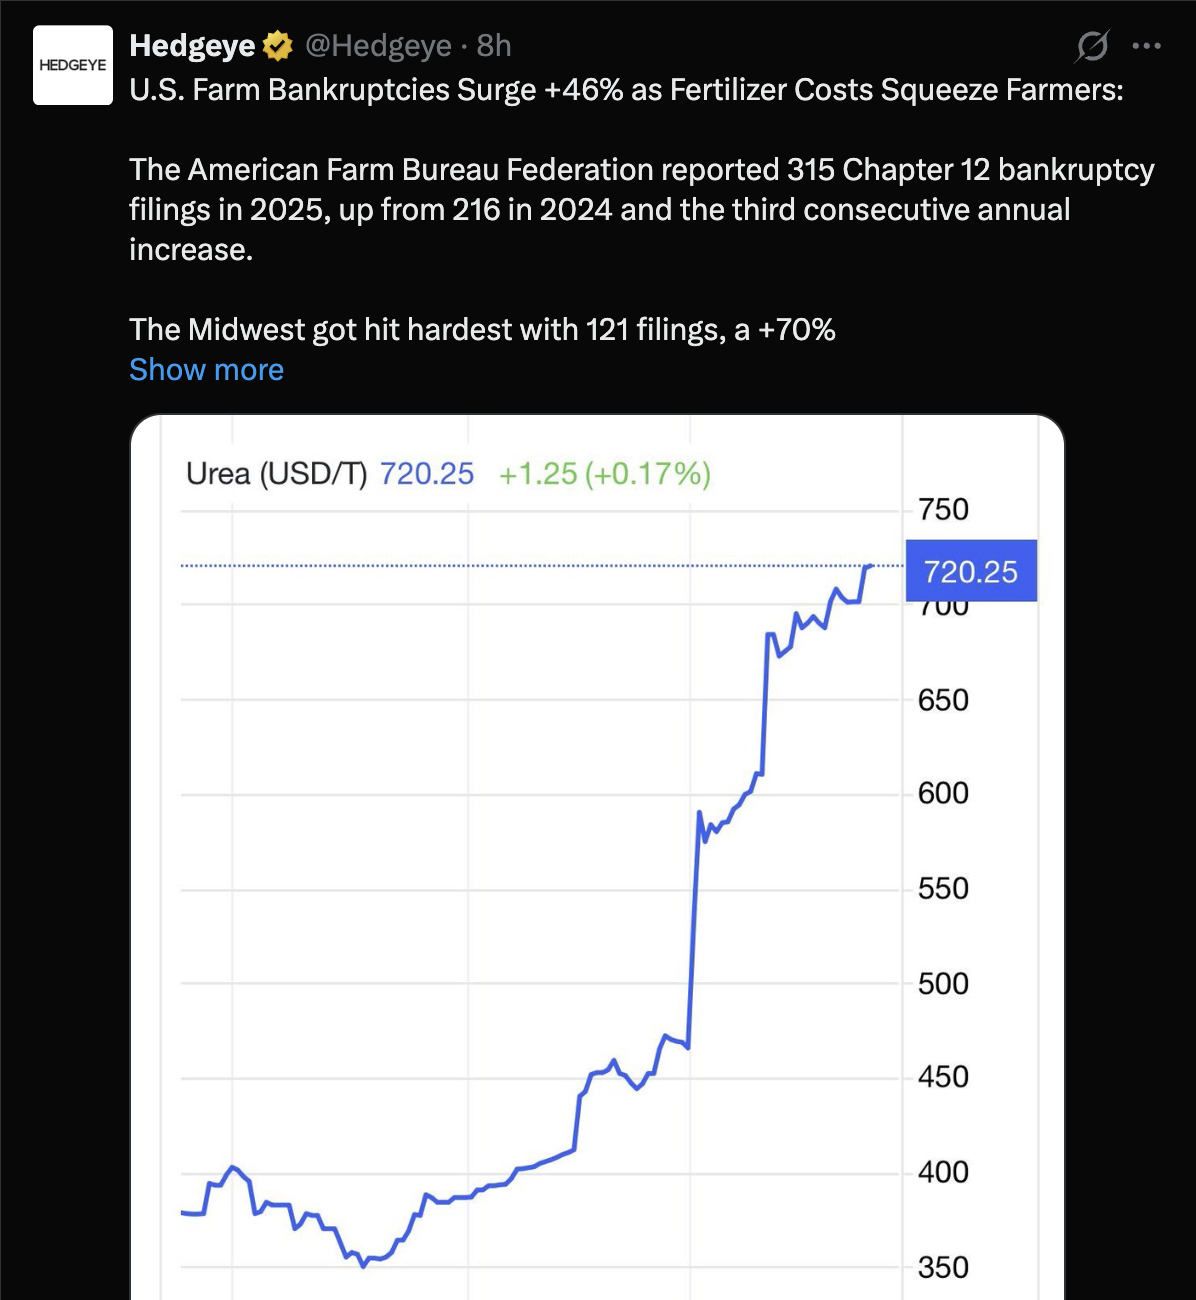This screenshot has width=1196, height=1300.
Task: Click the Hedgeye profile avatar logo
Action: tap(73, 65)
